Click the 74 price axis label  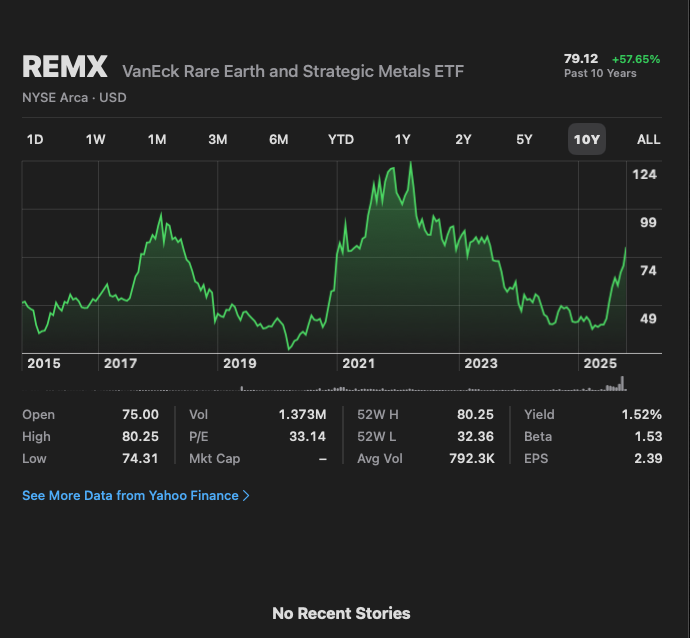pos(648,270)
